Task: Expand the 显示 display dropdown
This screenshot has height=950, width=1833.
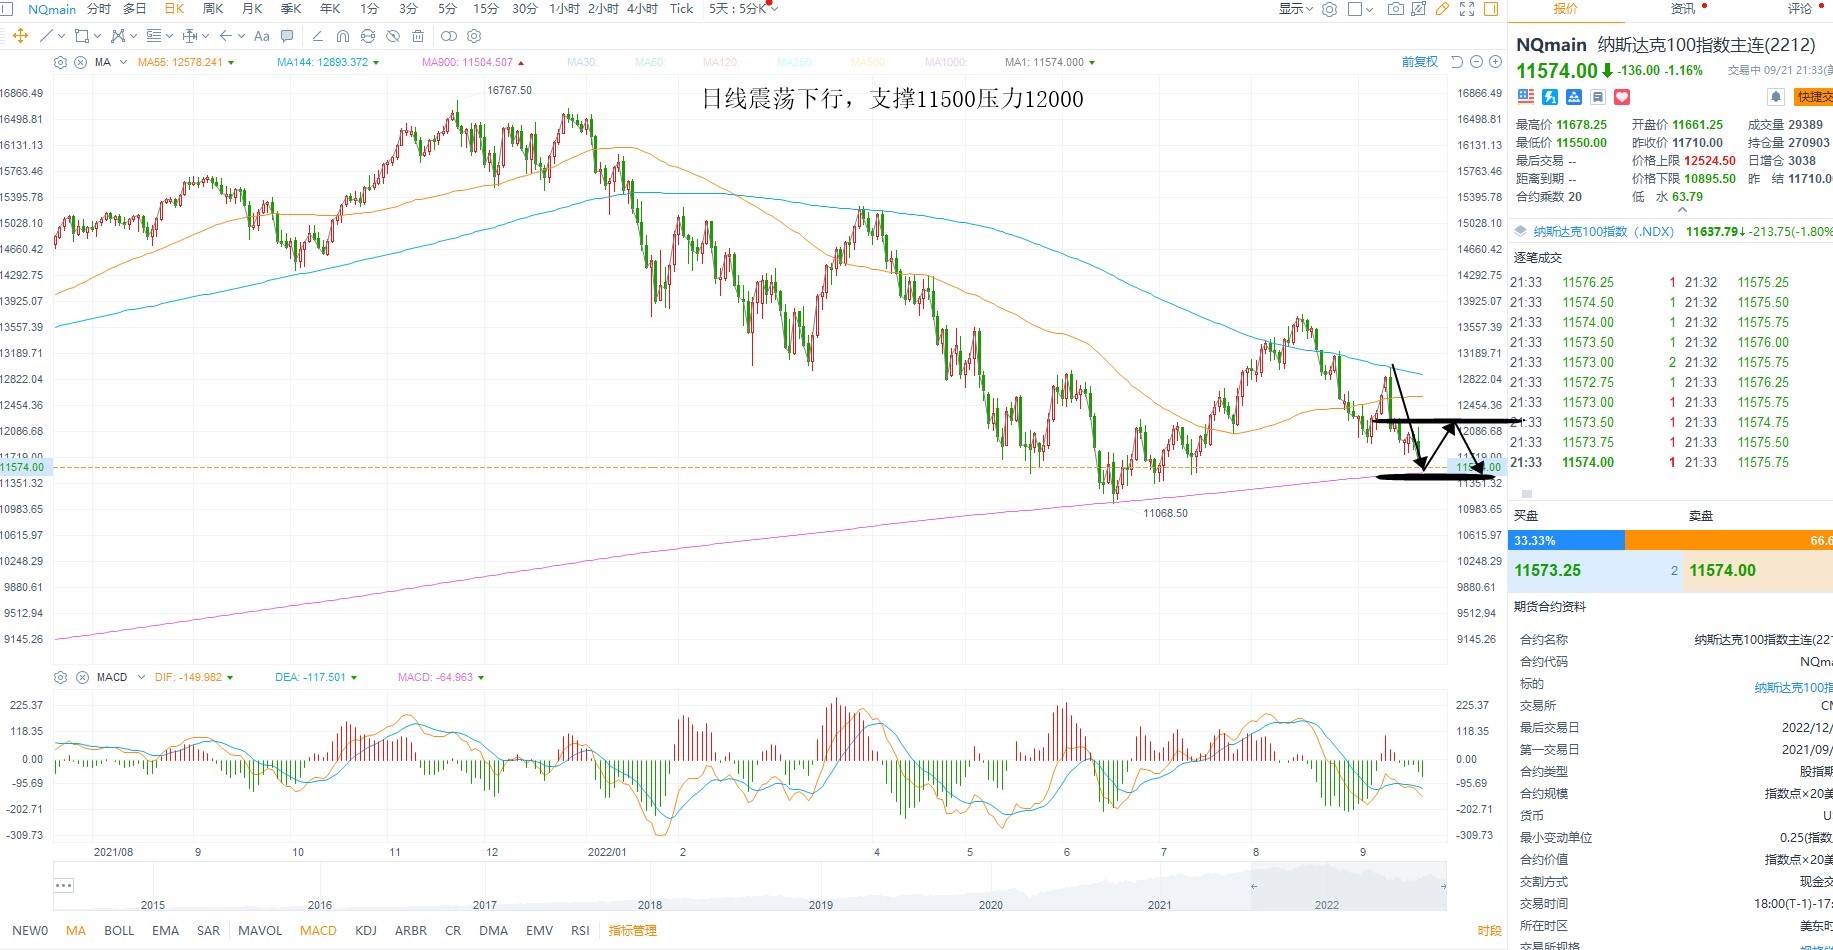Action: pos(1296,9)
